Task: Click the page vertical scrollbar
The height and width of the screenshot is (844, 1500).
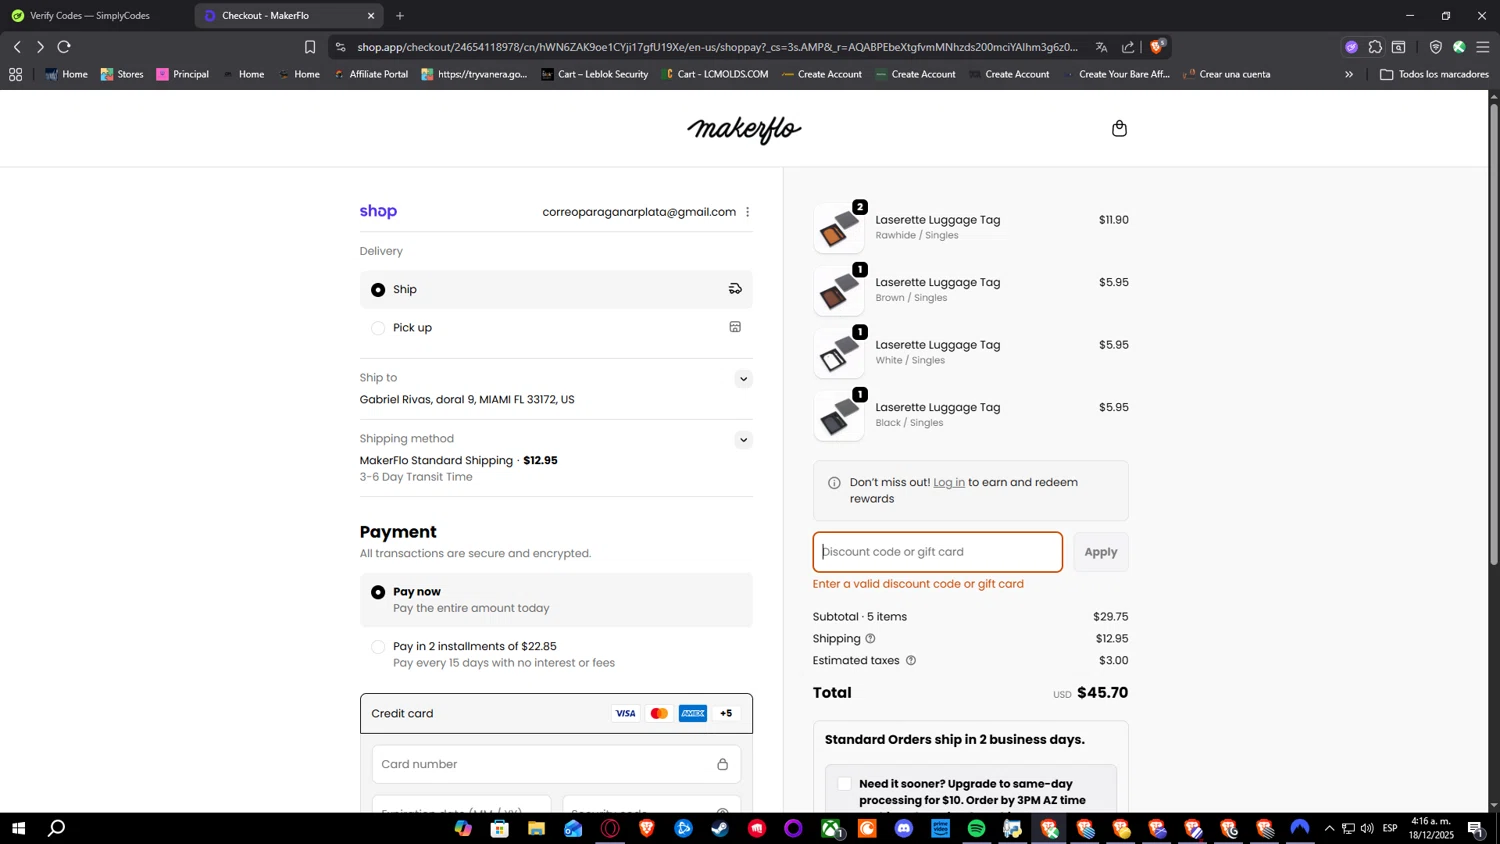Action: click(x=1494, y=335)
